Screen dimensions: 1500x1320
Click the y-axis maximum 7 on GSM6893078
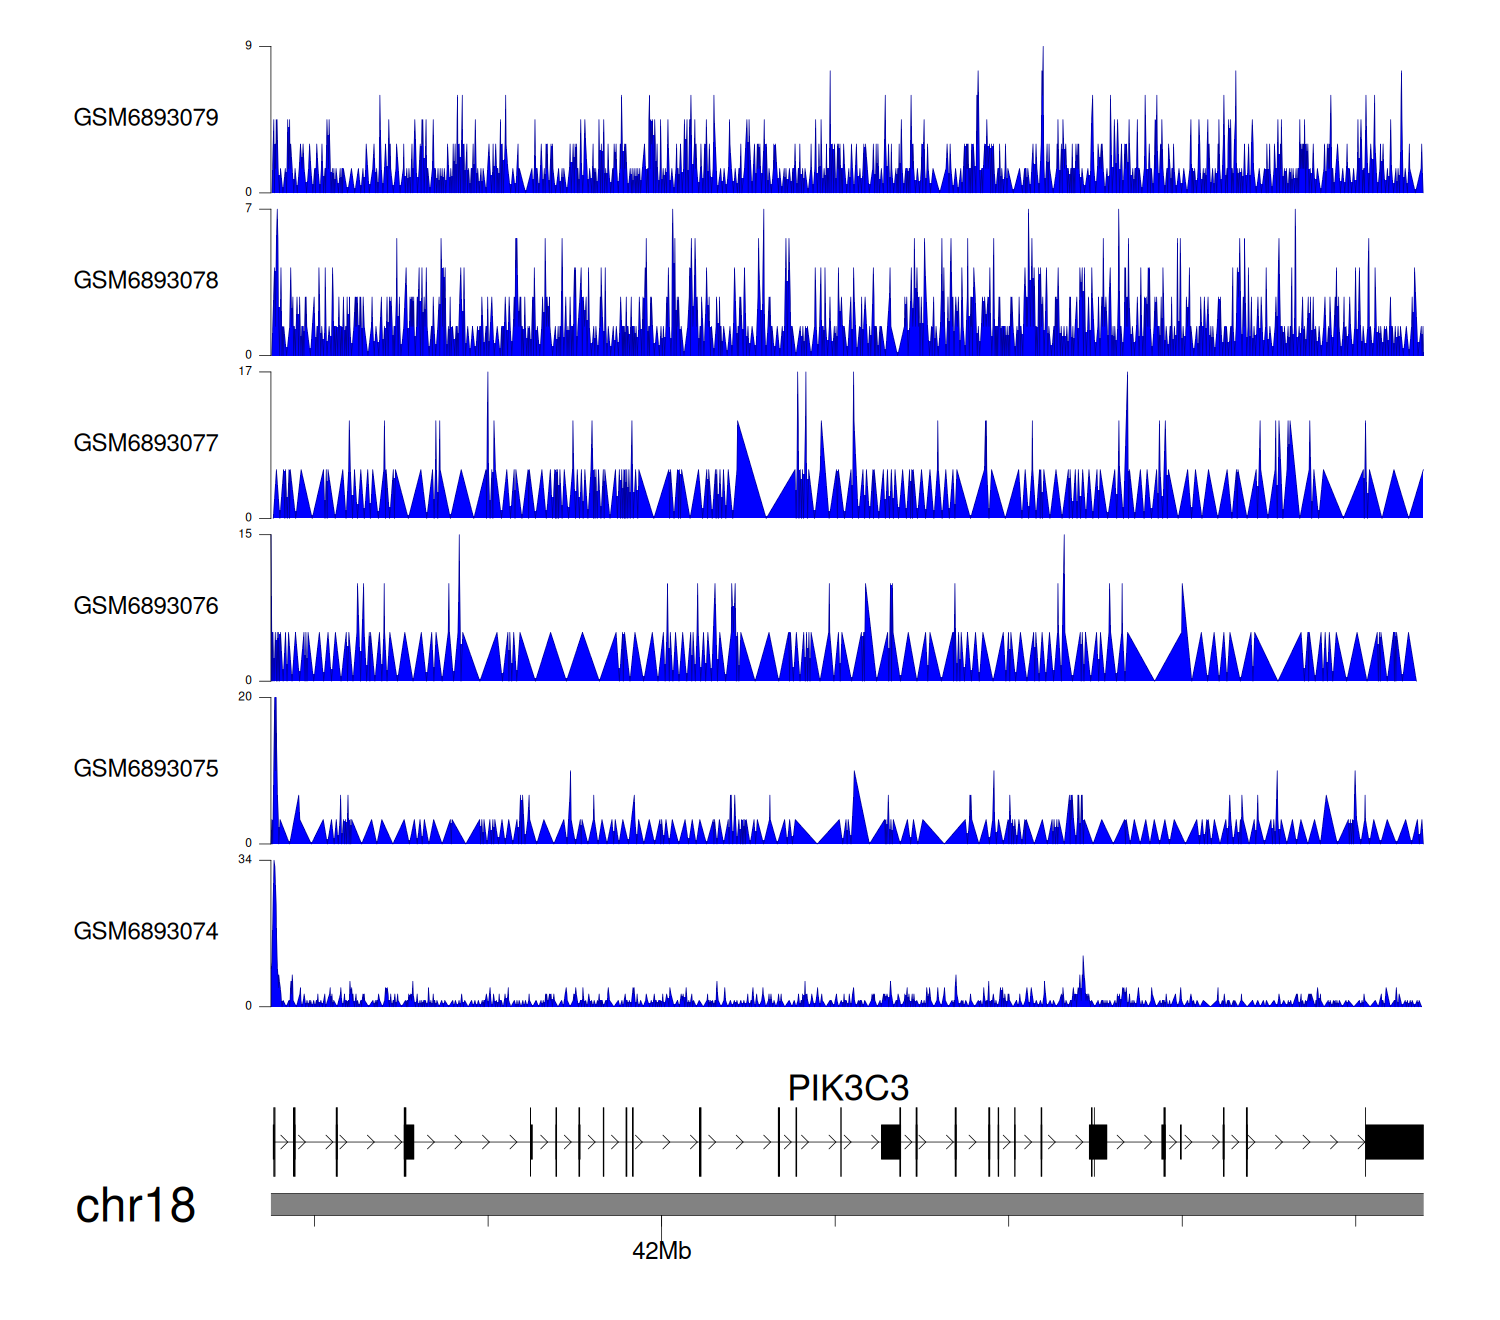coord(249,209)
